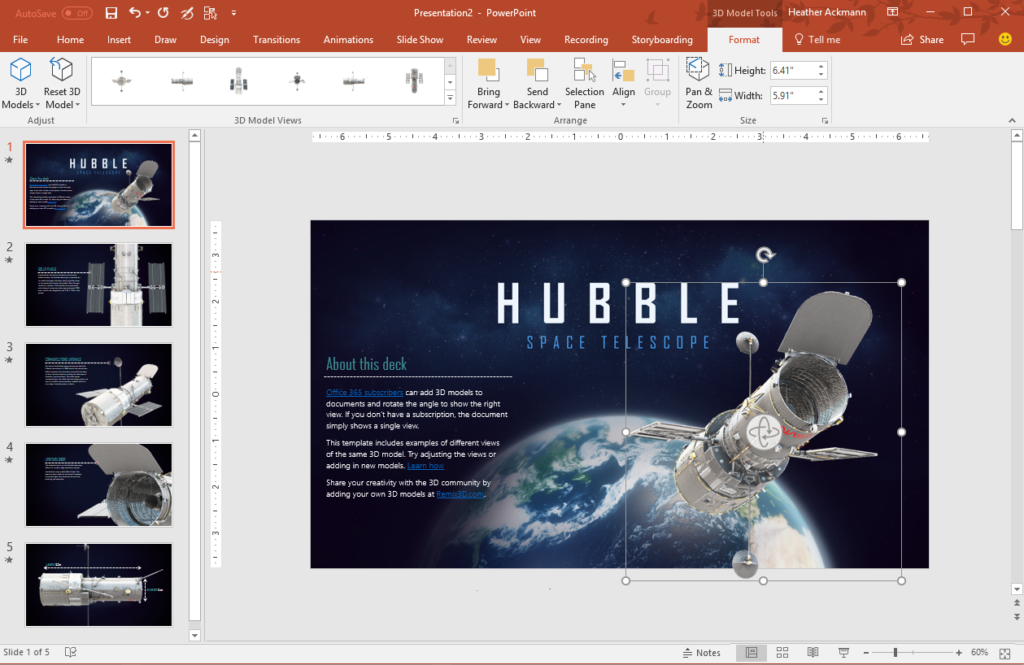Click the Save icon in the quick access toolbar

tap(111, 12)
